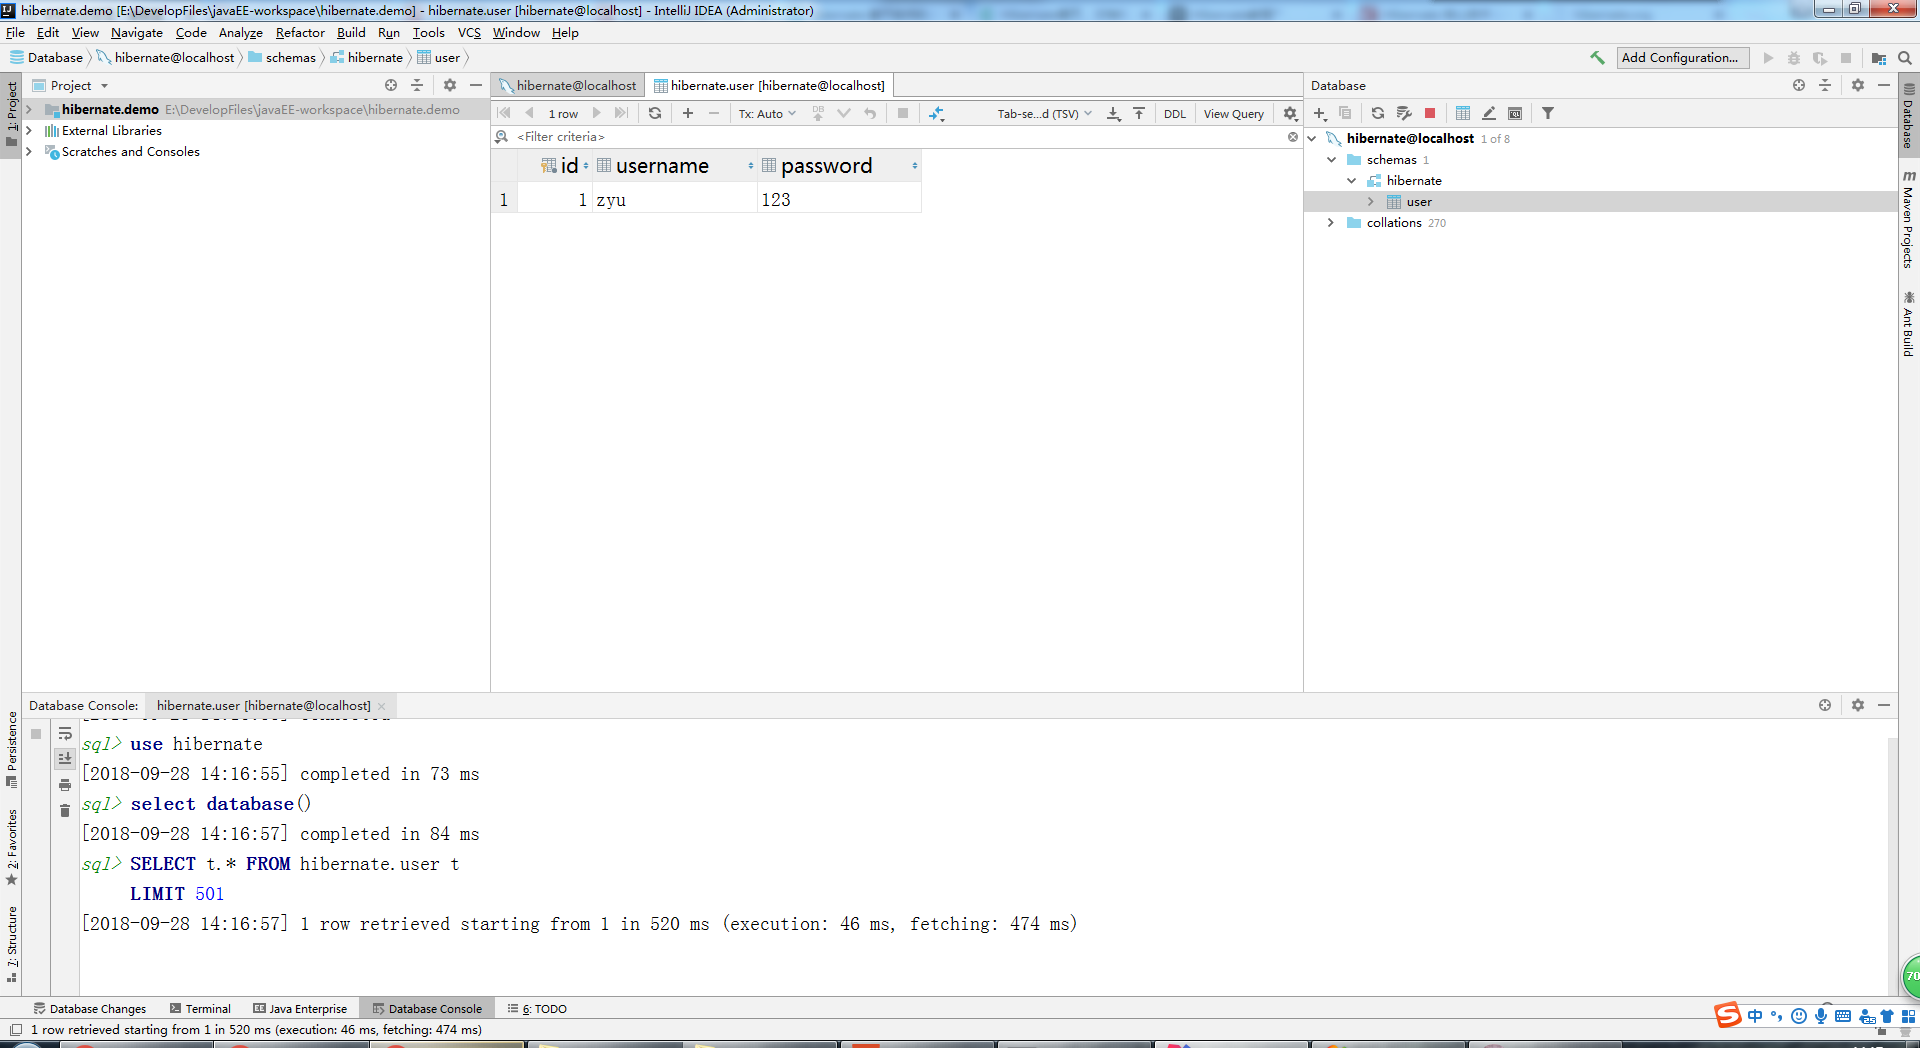Print the console output
Screen dimensions: 1920x1048
pos(65,785)
